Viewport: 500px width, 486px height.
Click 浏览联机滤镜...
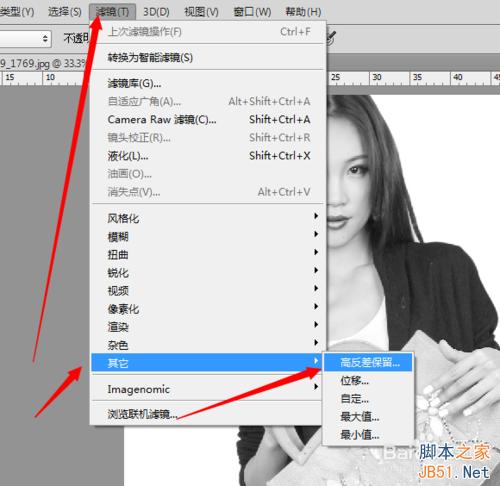207,414
